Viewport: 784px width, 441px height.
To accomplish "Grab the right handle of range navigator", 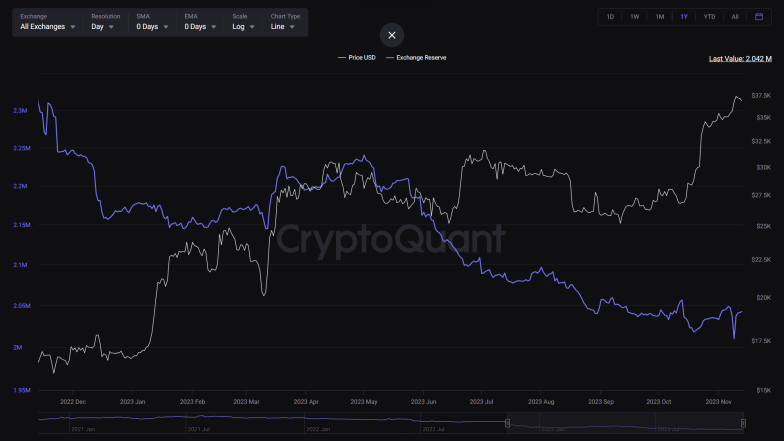I will point(744,423).
